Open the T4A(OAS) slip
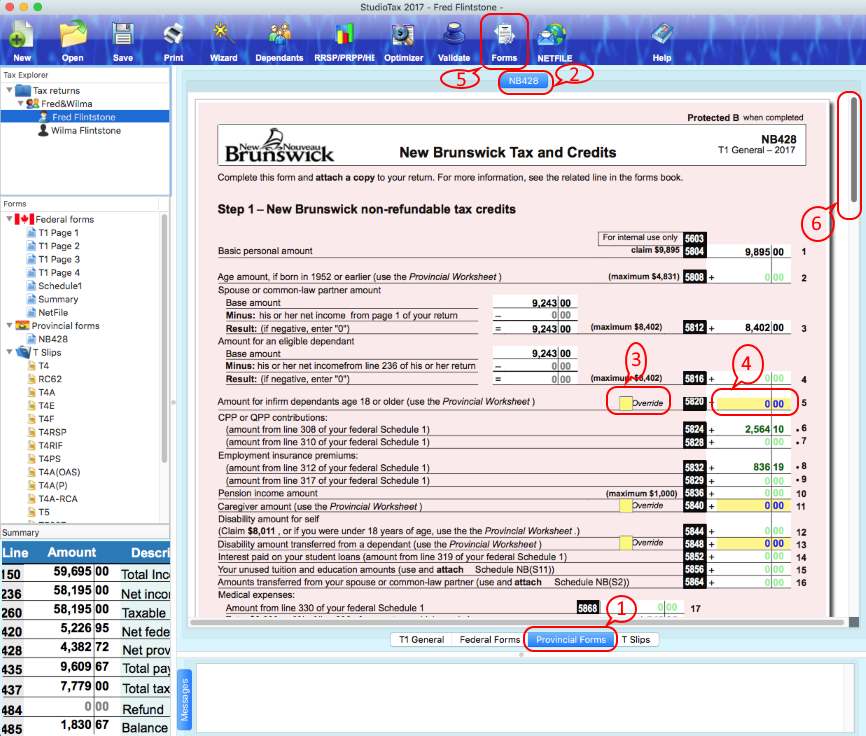The height and width of the screenshot is (736, 866). click(59, 472)
